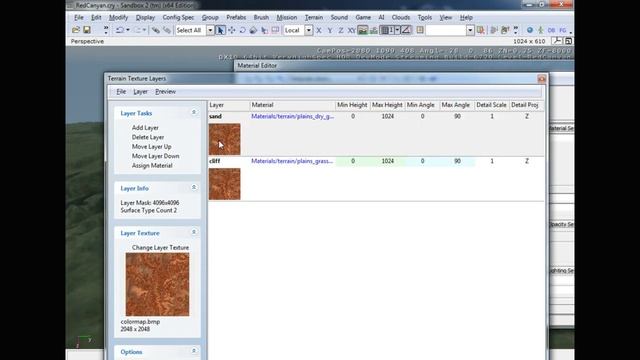Open the Preview menu in Terrain Texture Layers
640x360 pixels.
[165, 92]
